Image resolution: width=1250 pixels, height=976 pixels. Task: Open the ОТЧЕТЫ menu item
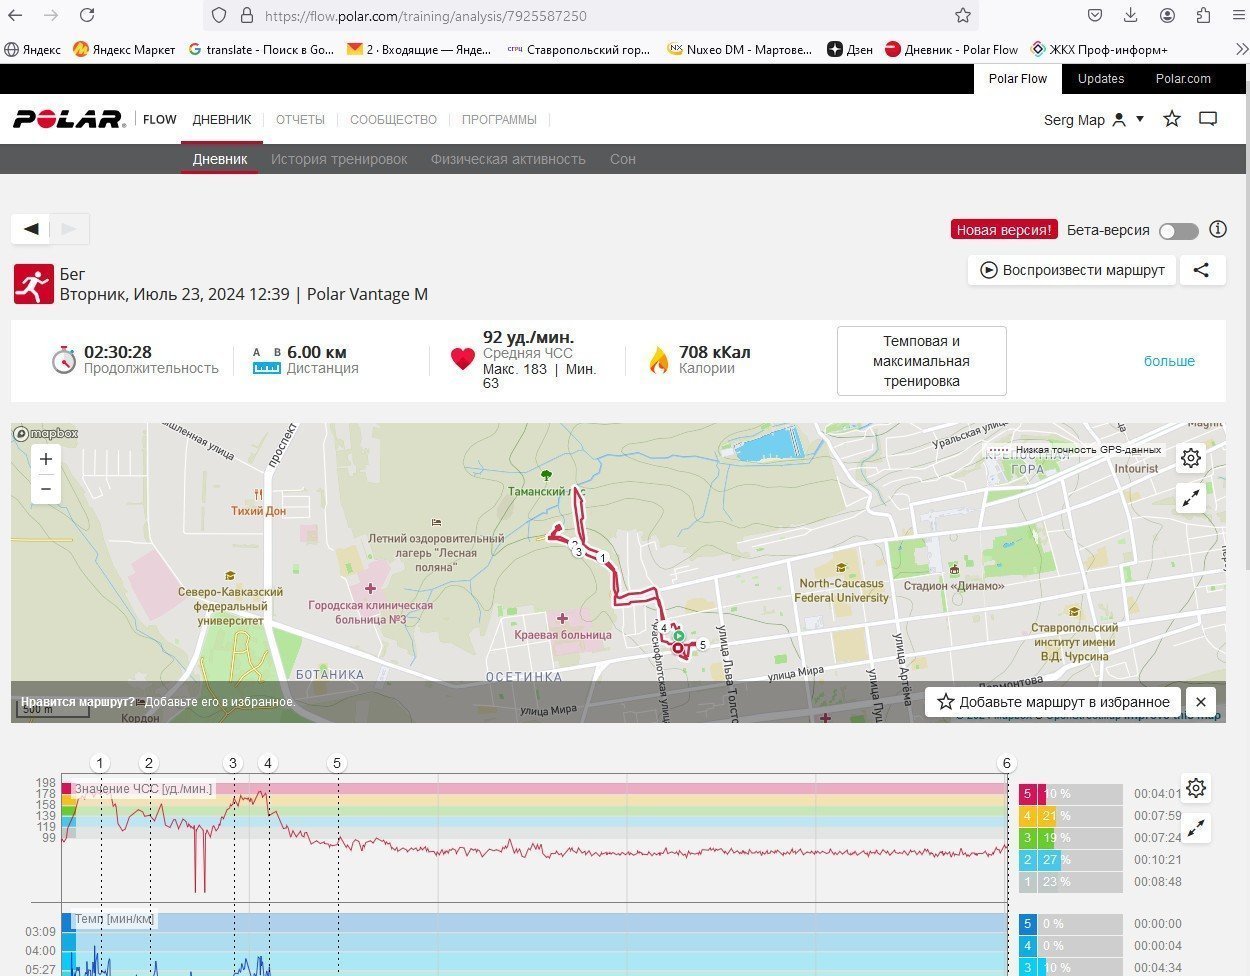300,119
